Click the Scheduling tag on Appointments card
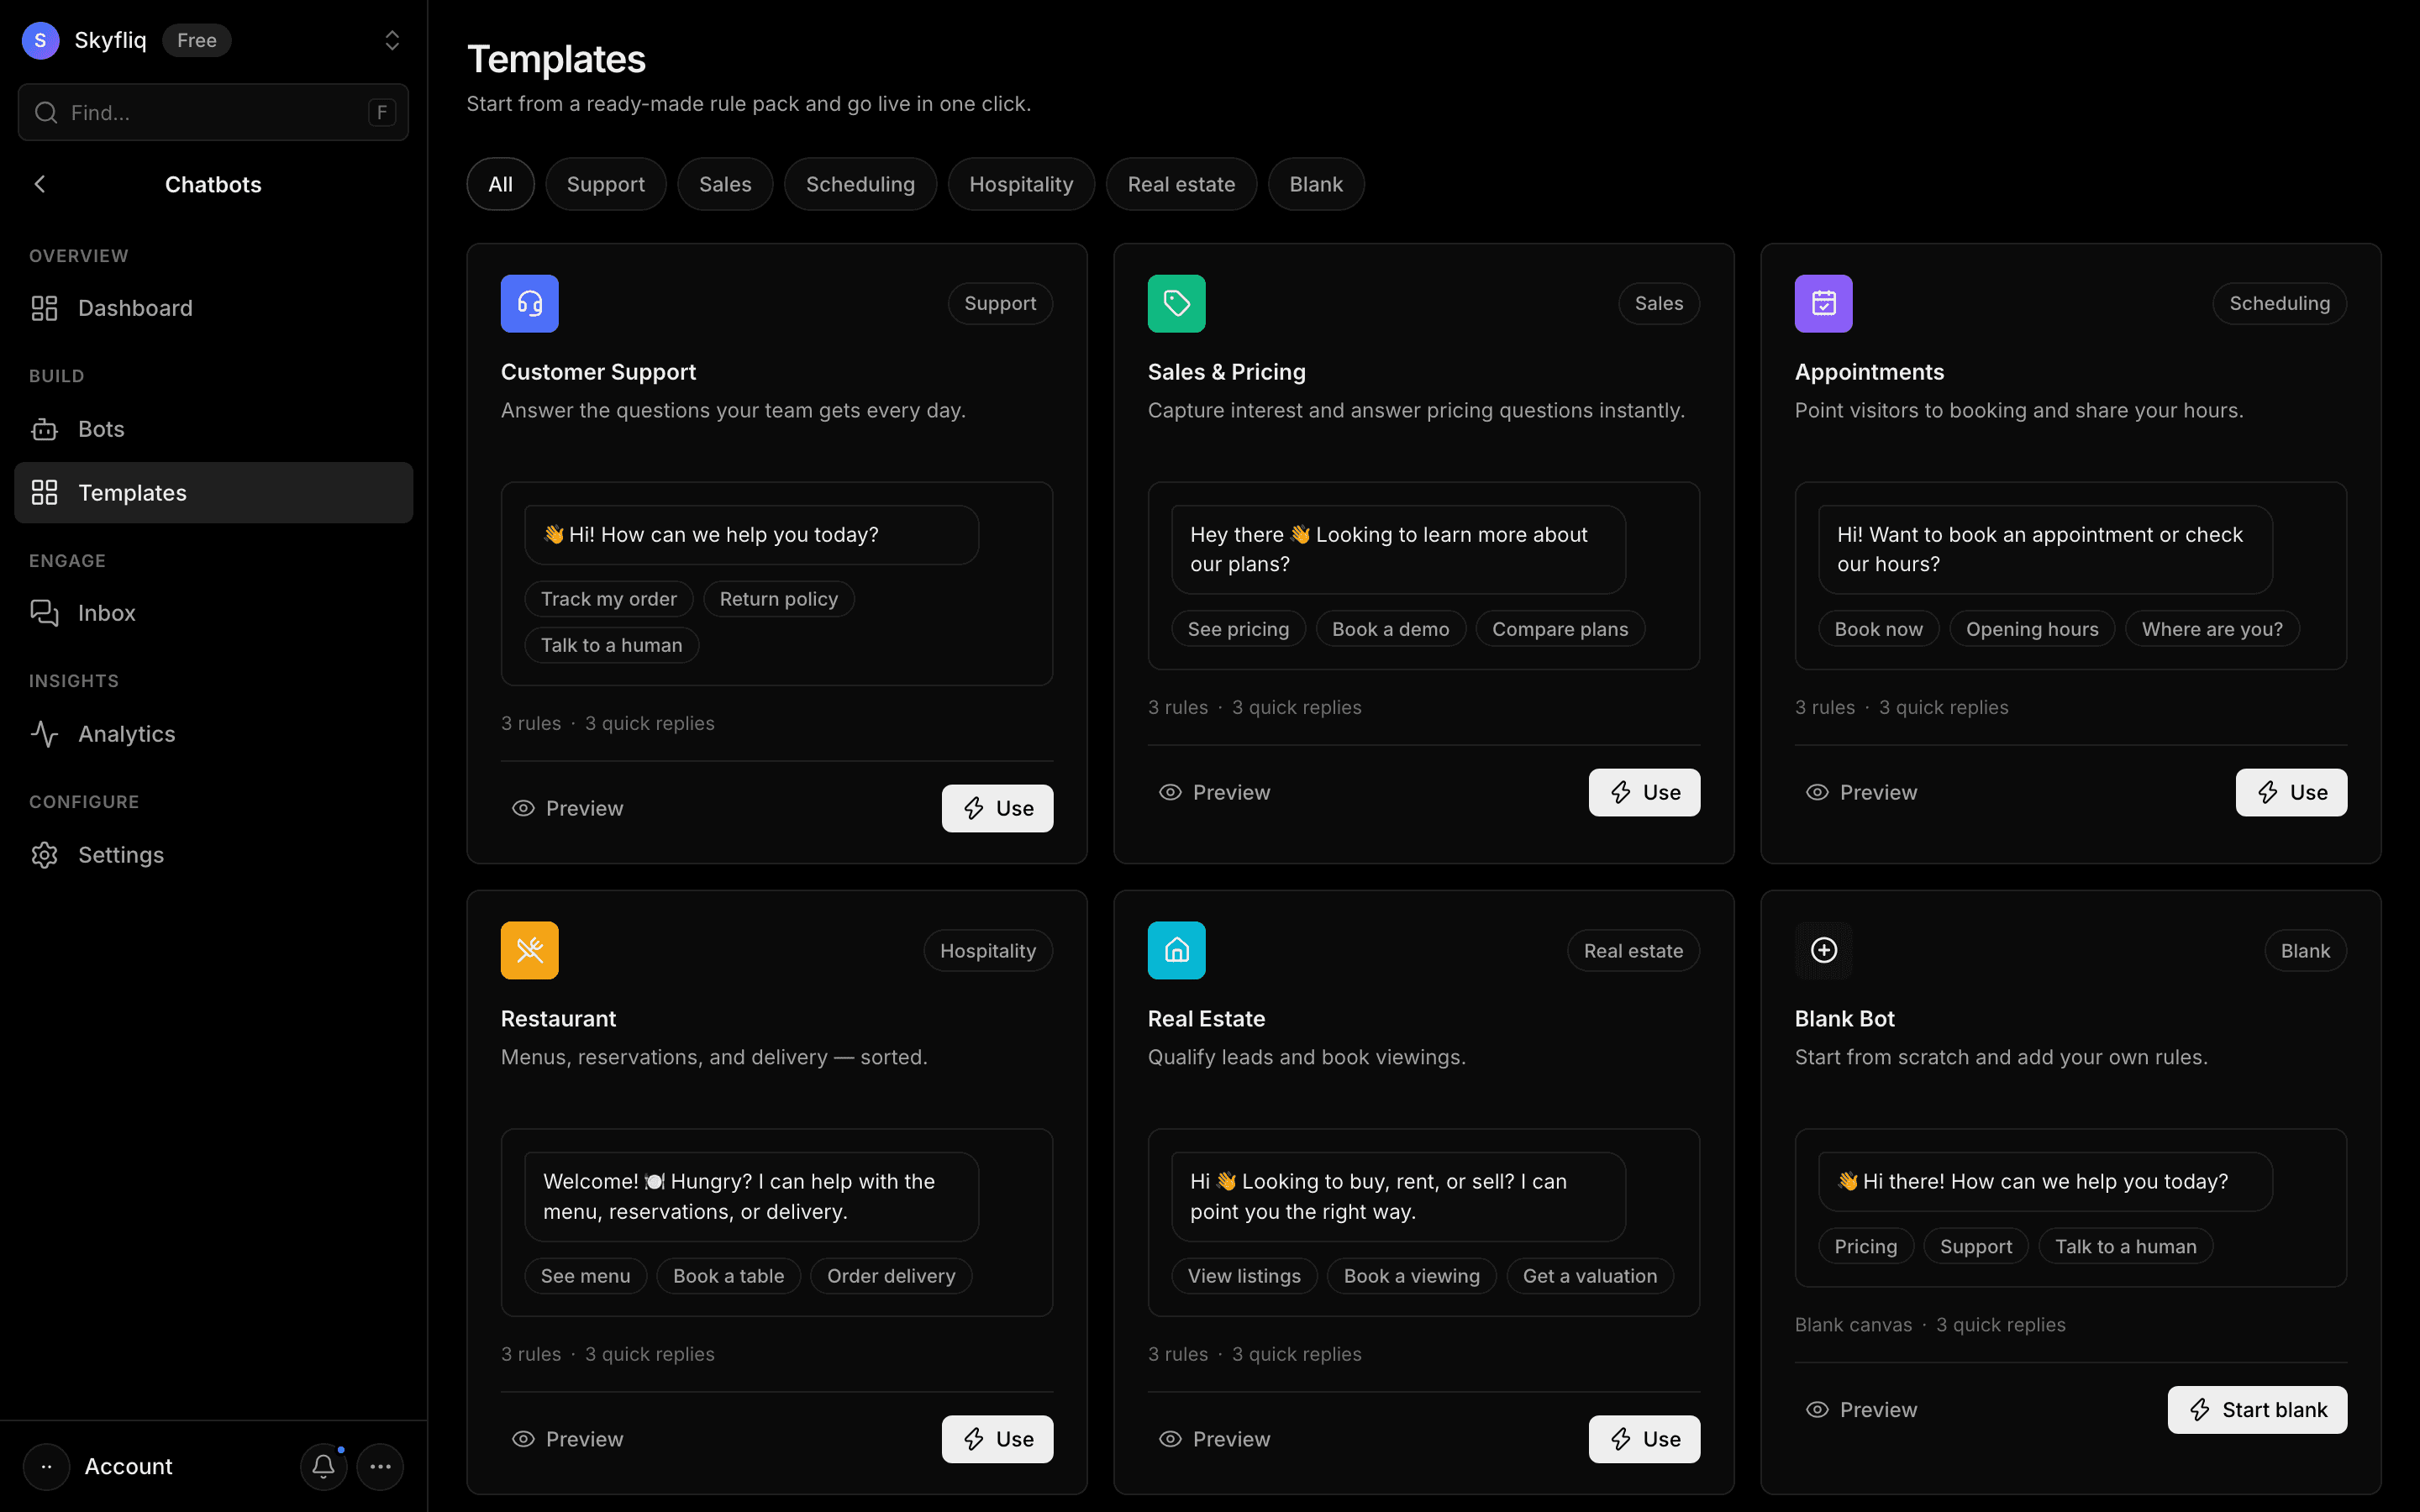Image resolution: width=2420 pixels, height=1512 pixels. pos(2279,303)
